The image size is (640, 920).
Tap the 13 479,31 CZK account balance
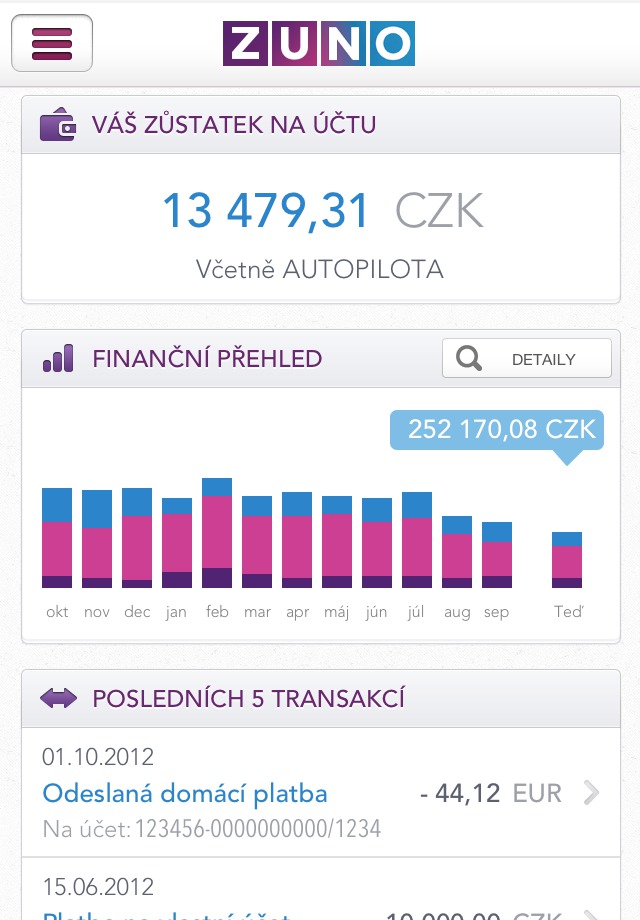pos(320,211)
